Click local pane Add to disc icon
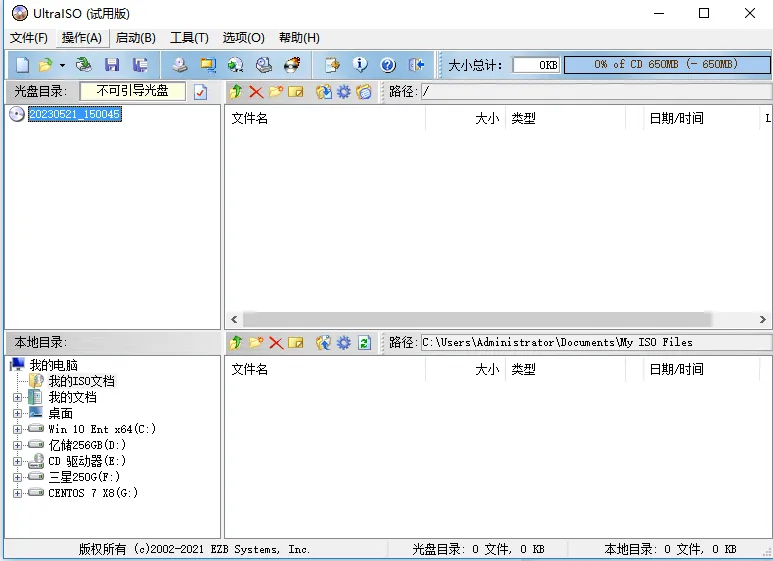The width and height of the screenshot is (773, 561). 323,343
